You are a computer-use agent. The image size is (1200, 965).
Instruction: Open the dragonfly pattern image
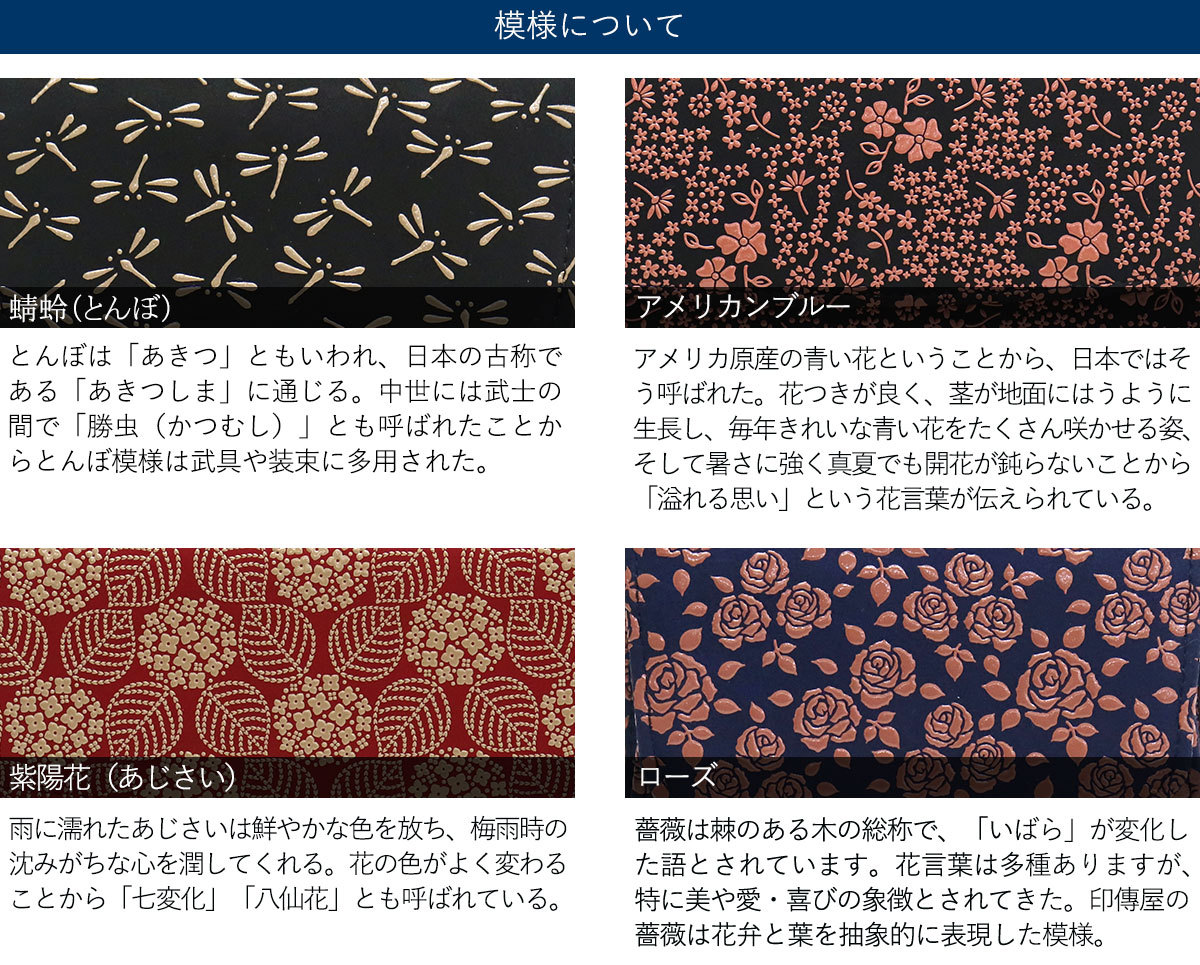point(287,202)
